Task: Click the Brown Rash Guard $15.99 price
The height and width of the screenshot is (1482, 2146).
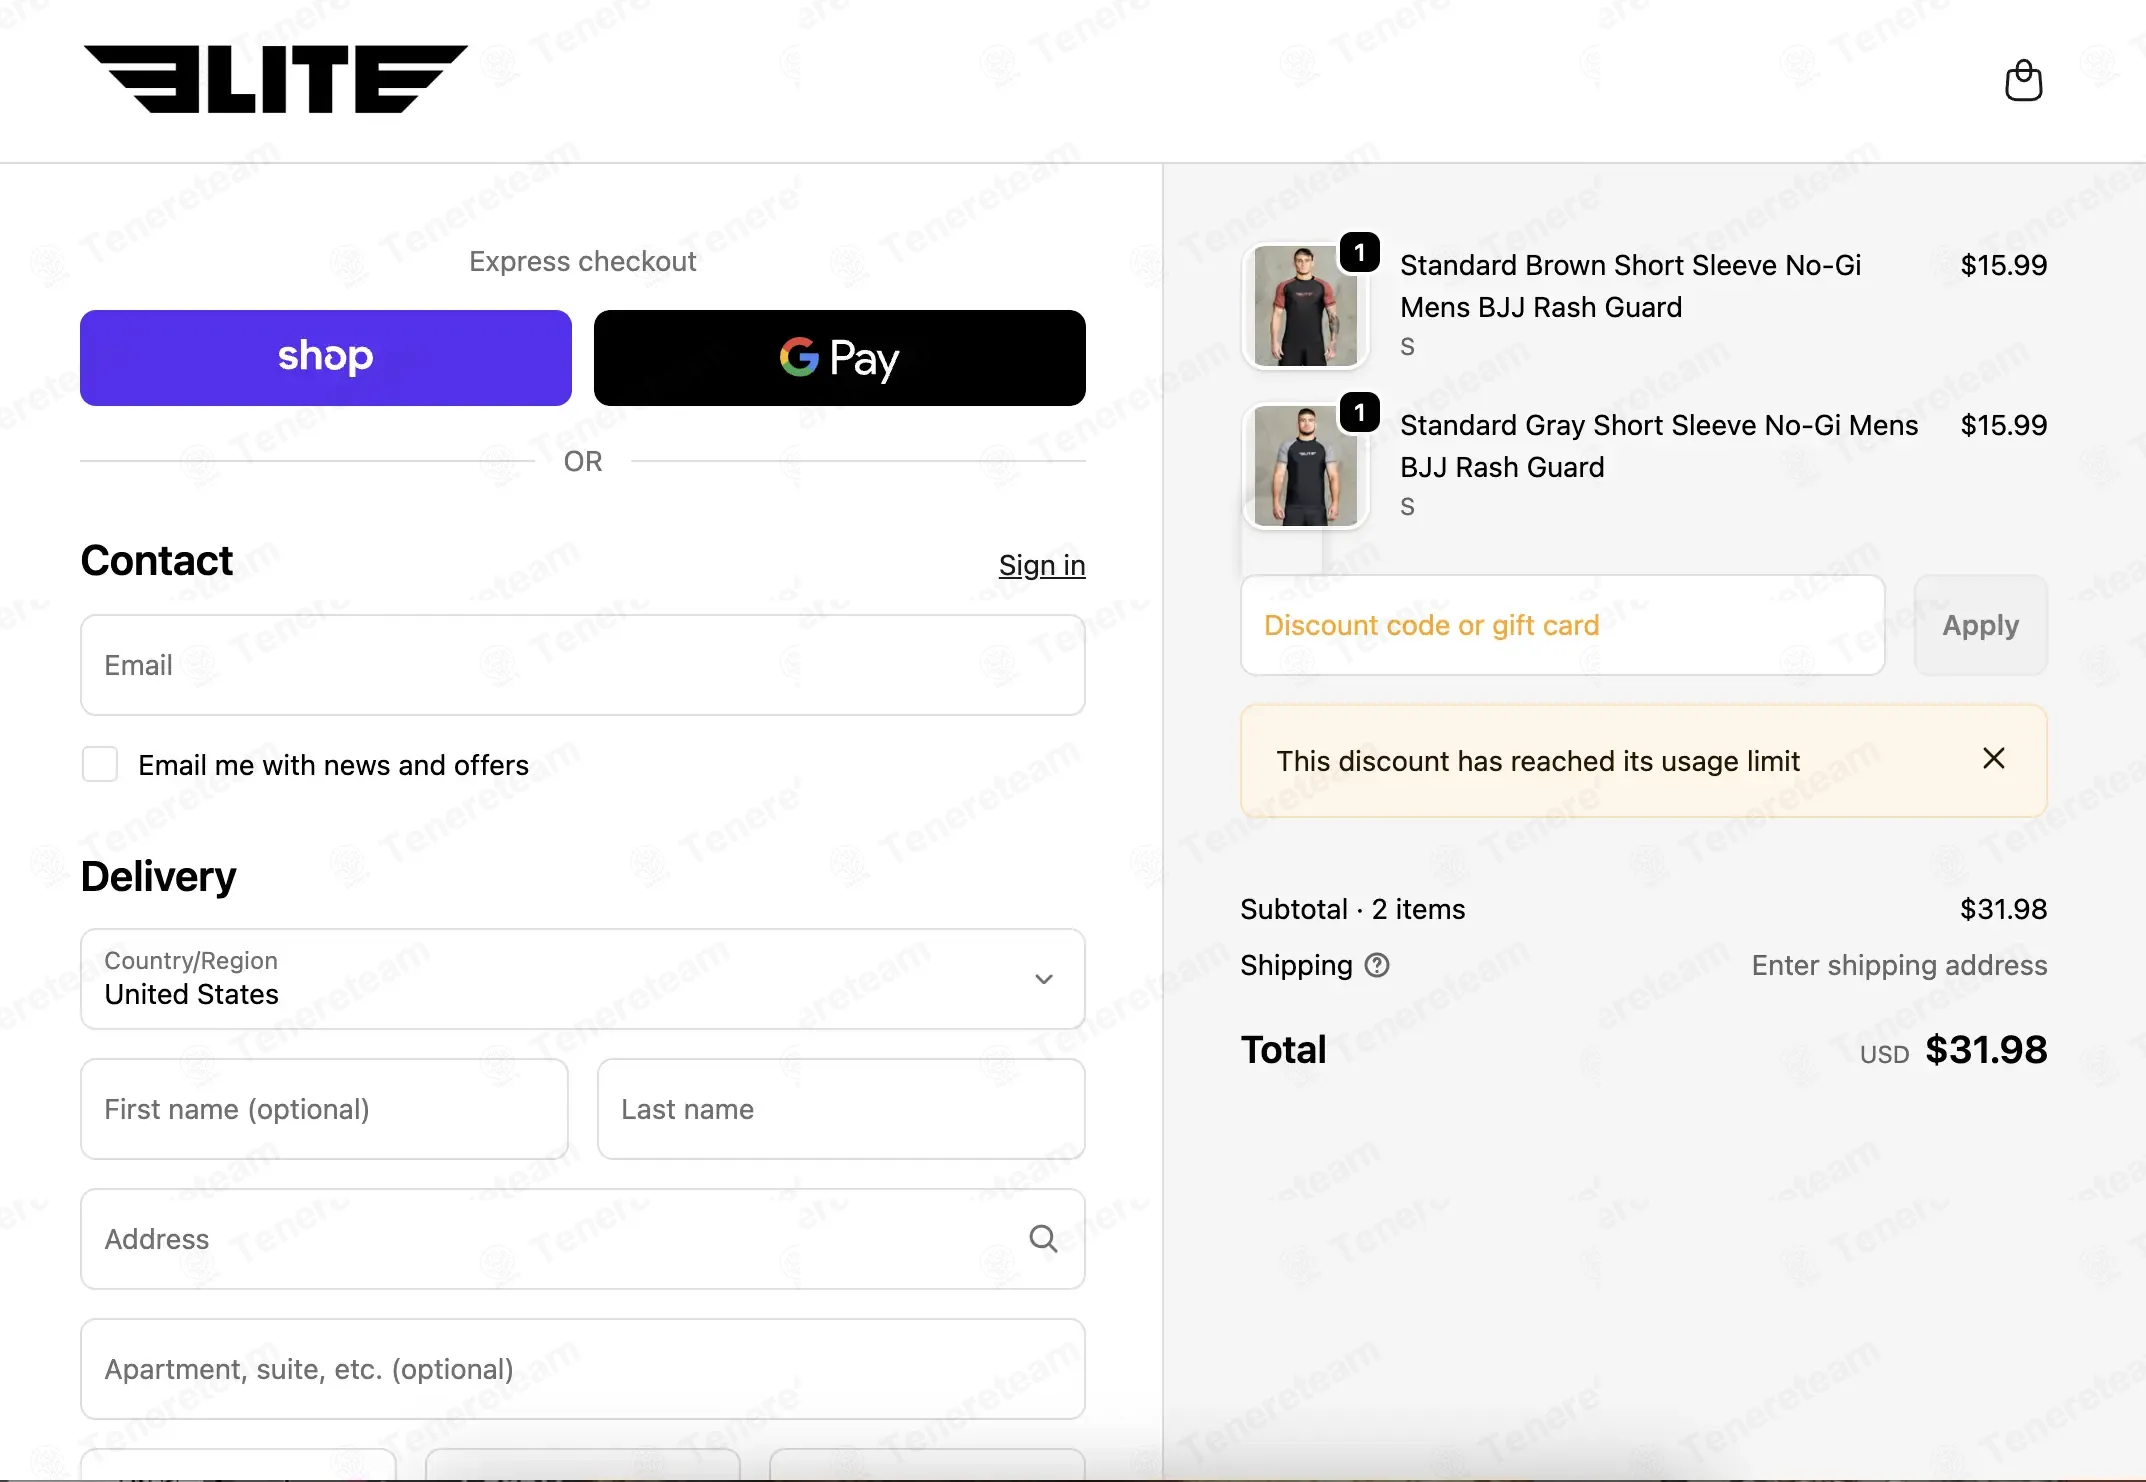Action: point(2004,265)
